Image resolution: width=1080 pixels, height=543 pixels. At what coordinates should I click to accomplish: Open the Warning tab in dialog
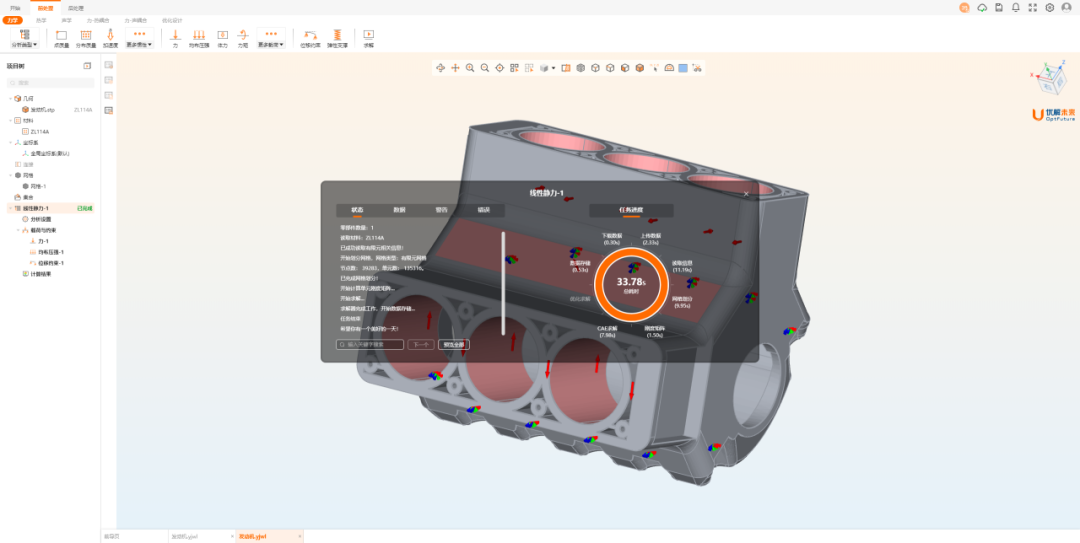441,210
